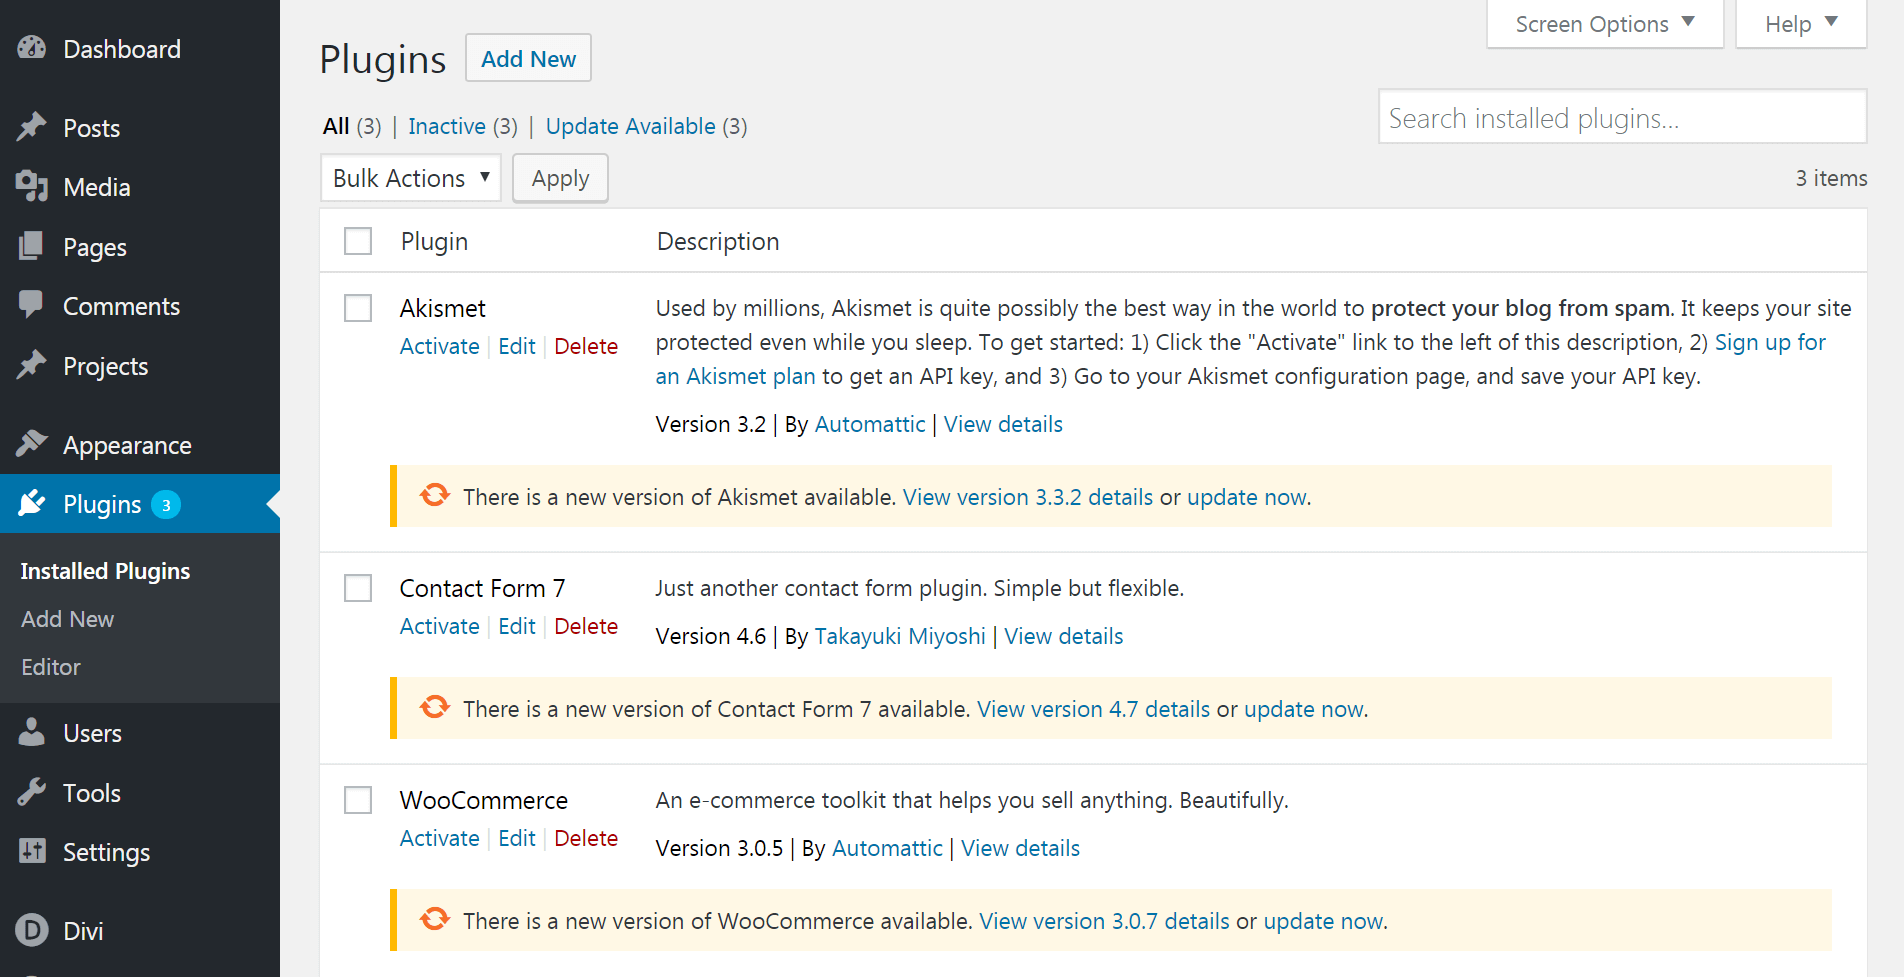Click the Apply bulk action button
The image size is (1904, 977).
click(560, 178)
